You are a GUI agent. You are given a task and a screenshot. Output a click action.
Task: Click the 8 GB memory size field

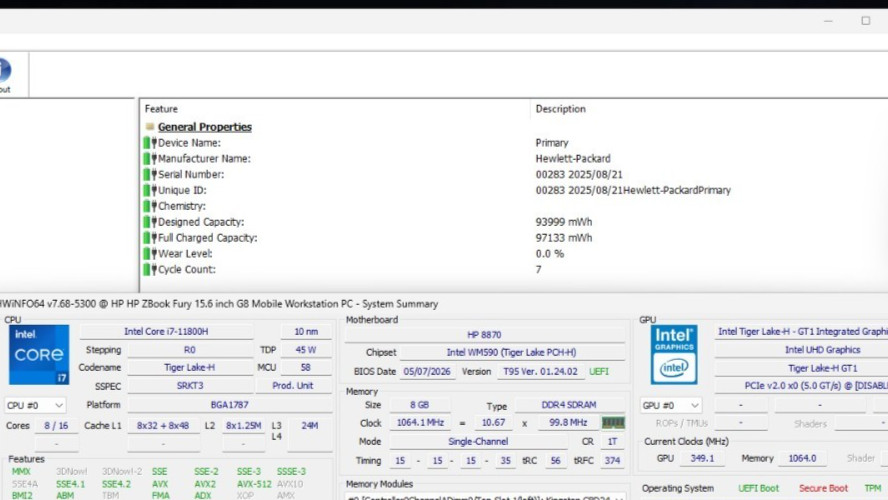pos(420,405)
